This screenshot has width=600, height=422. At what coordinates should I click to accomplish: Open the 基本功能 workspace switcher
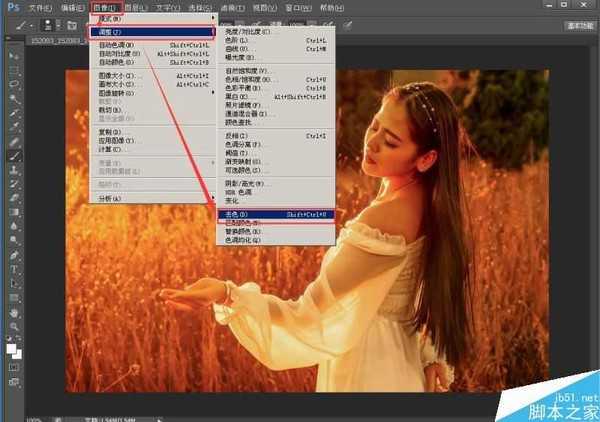[x=577, y=25]
